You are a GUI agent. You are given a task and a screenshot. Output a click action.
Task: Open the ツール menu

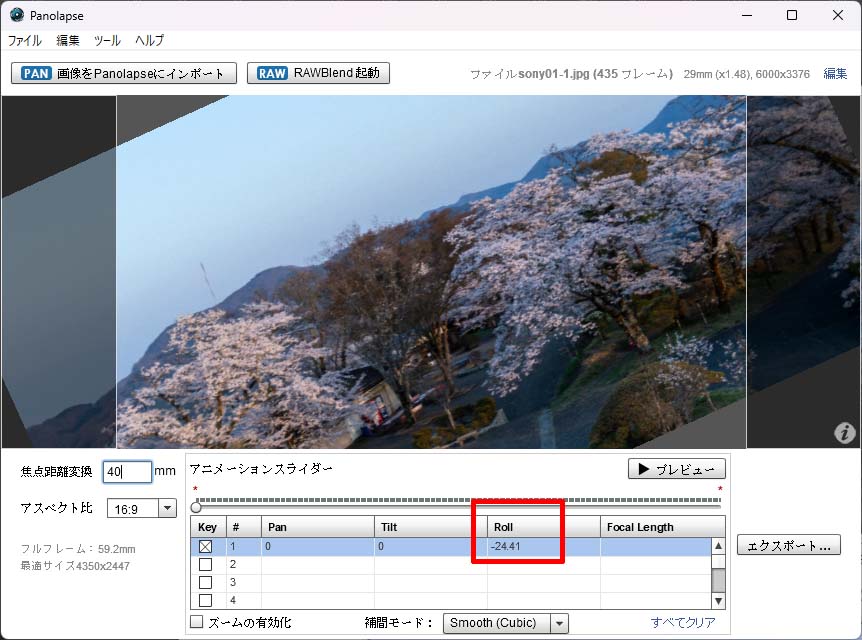(x=107, y=41)
